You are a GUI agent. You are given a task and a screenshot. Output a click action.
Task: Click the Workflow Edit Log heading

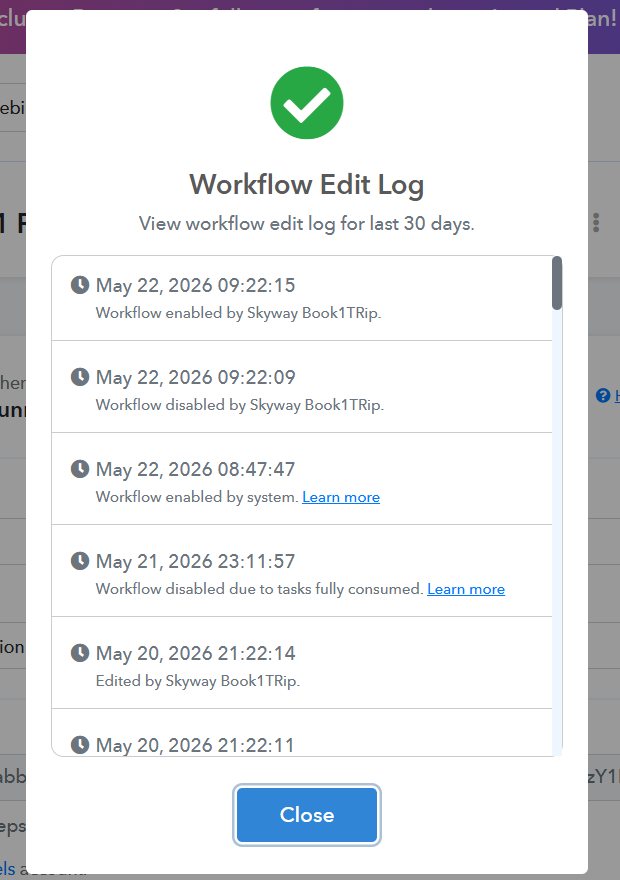click(x=307, y=185)
